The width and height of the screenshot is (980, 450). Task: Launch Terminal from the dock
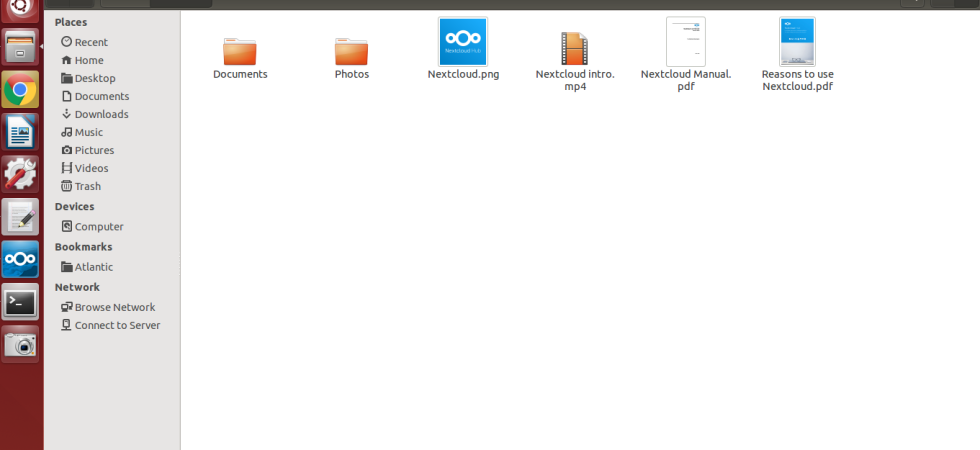(x=21, y=302)
